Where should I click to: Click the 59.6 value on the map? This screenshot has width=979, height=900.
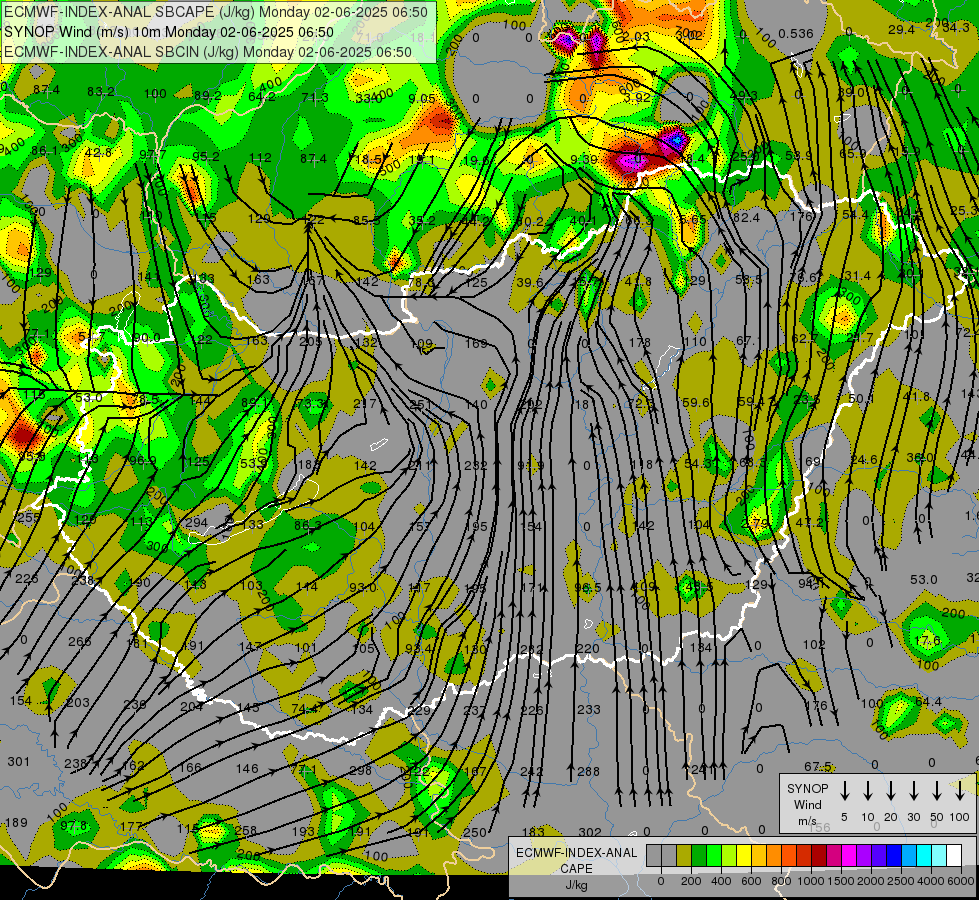[696, 402]
